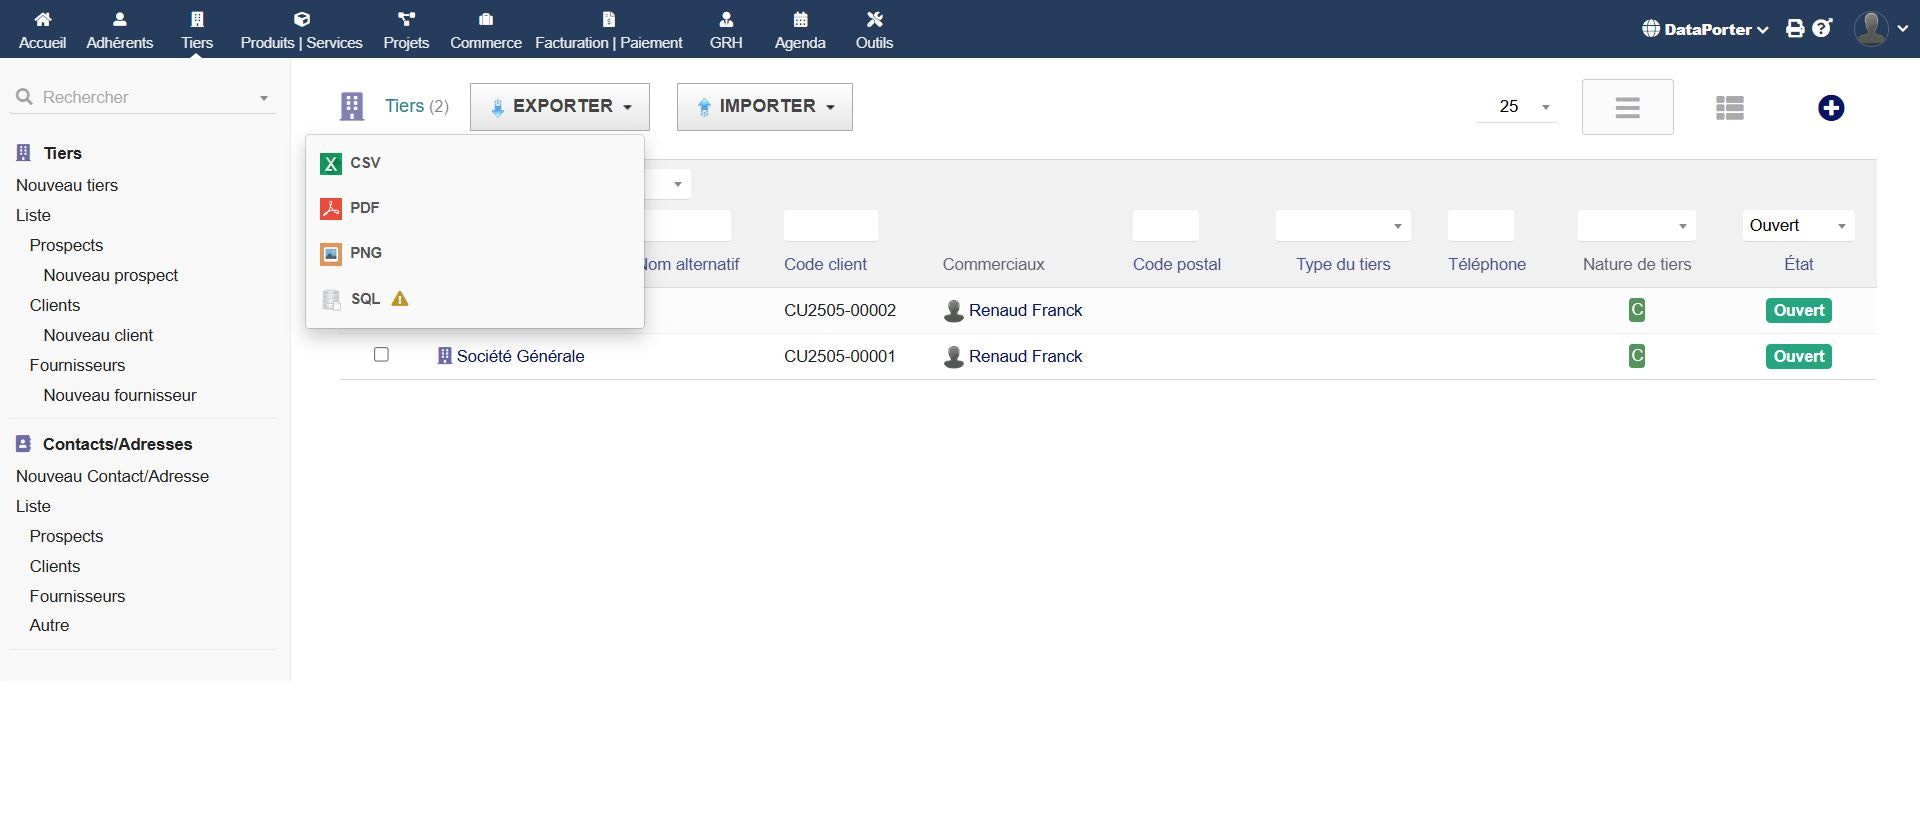
Task: Click the Code client filter field
Action: (x=830, y=226)
